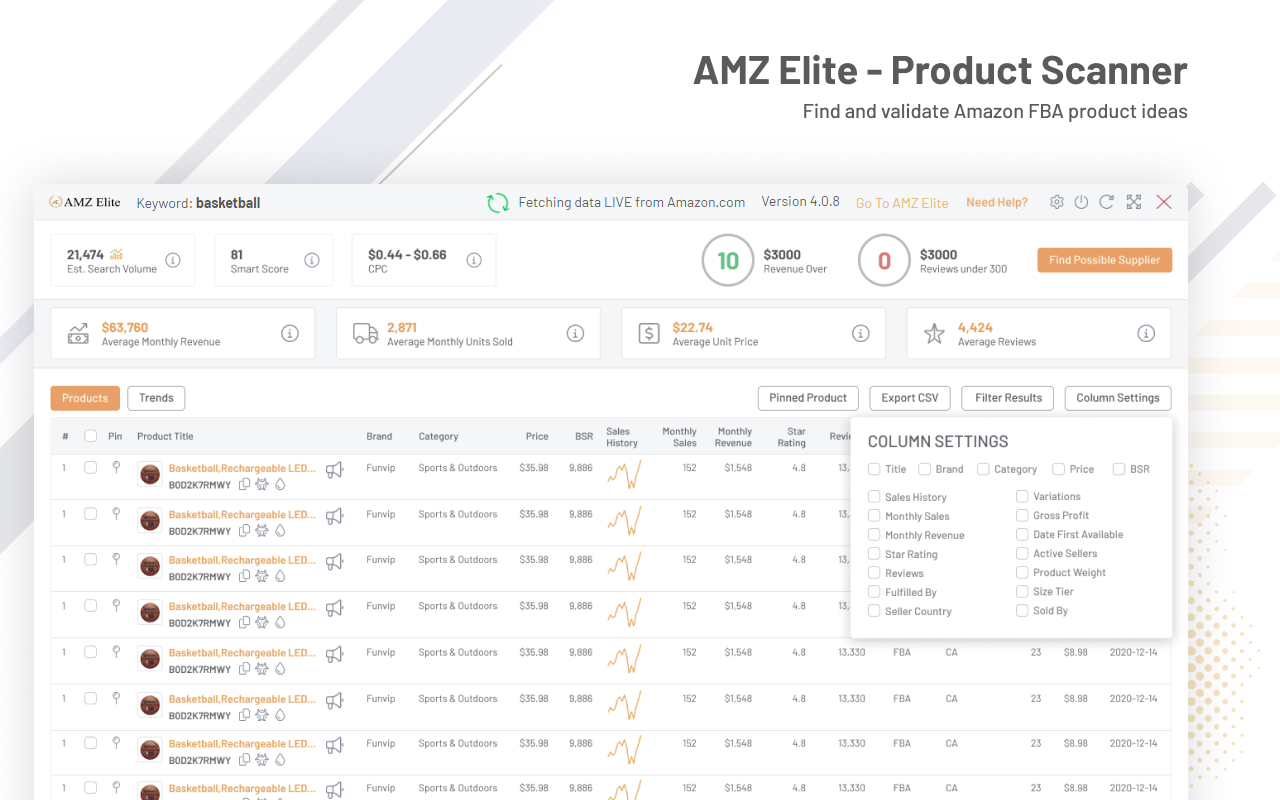
Task: Check the BSR column setting checkbox
Action: (1119, 469)
